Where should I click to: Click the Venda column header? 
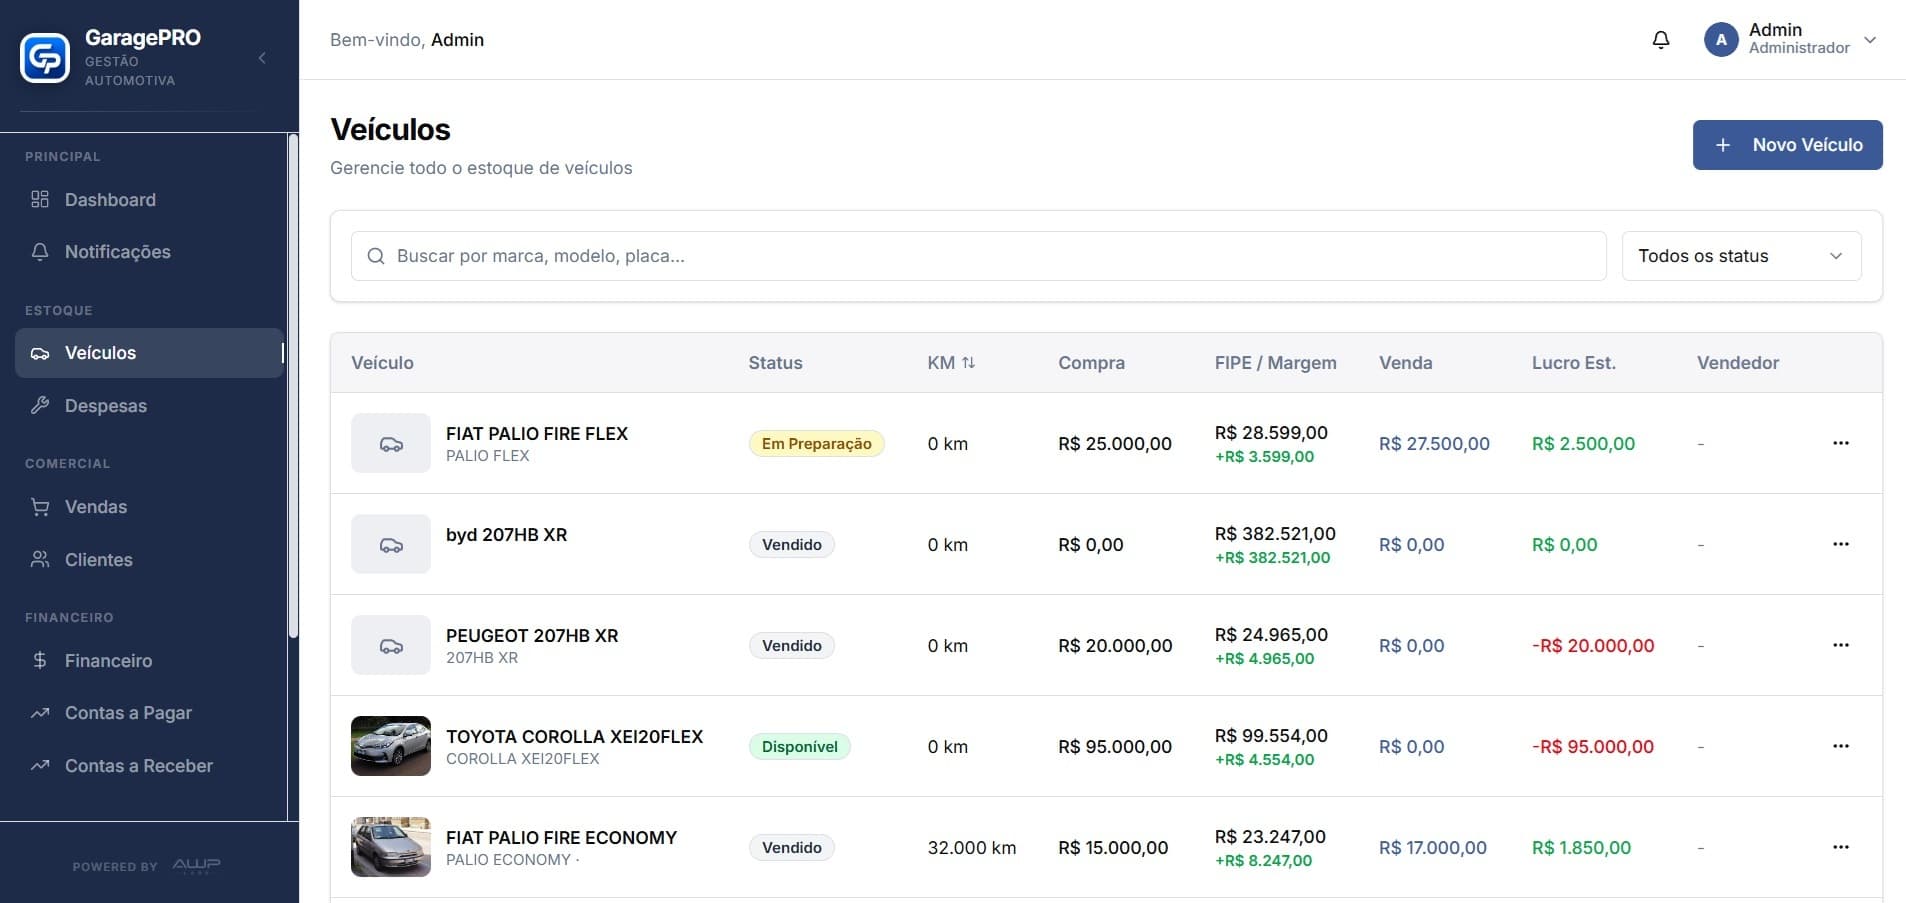[x=1405, y=363]
